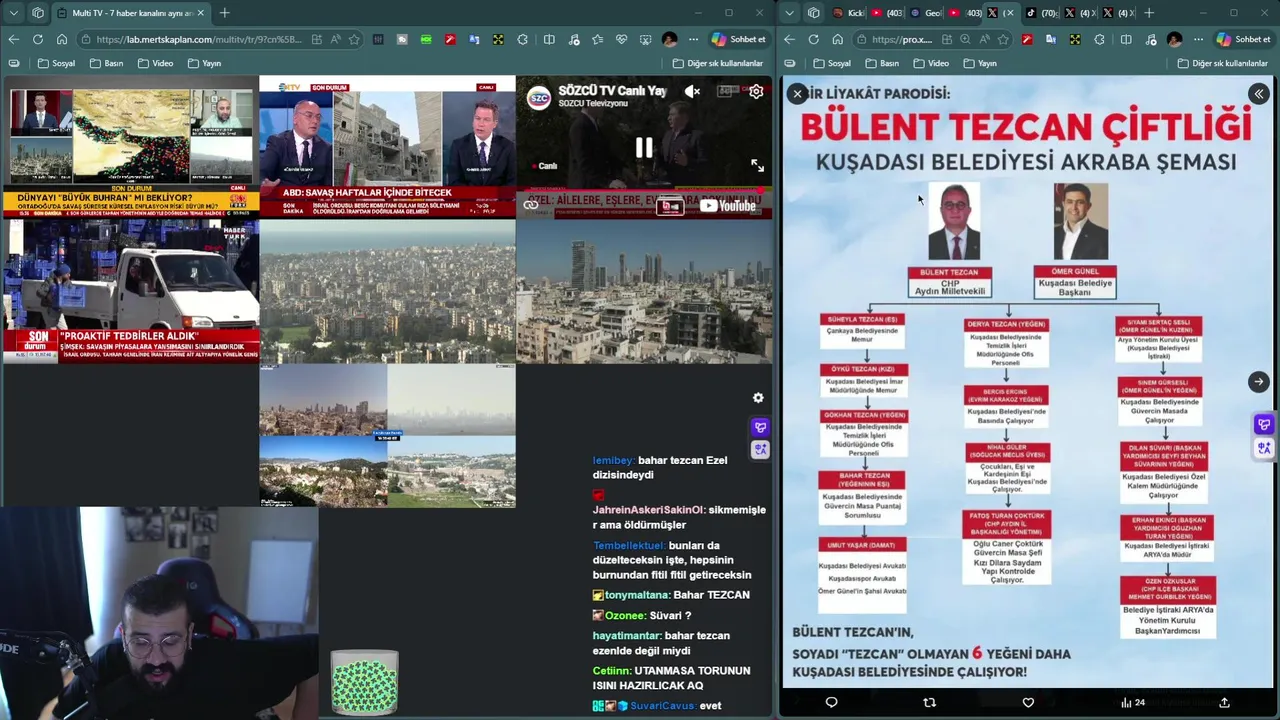The height and width of the screenshot is (720, 1280).
Task: Copy link icon on SÖZCÜ player
Action: click(531, 205)
